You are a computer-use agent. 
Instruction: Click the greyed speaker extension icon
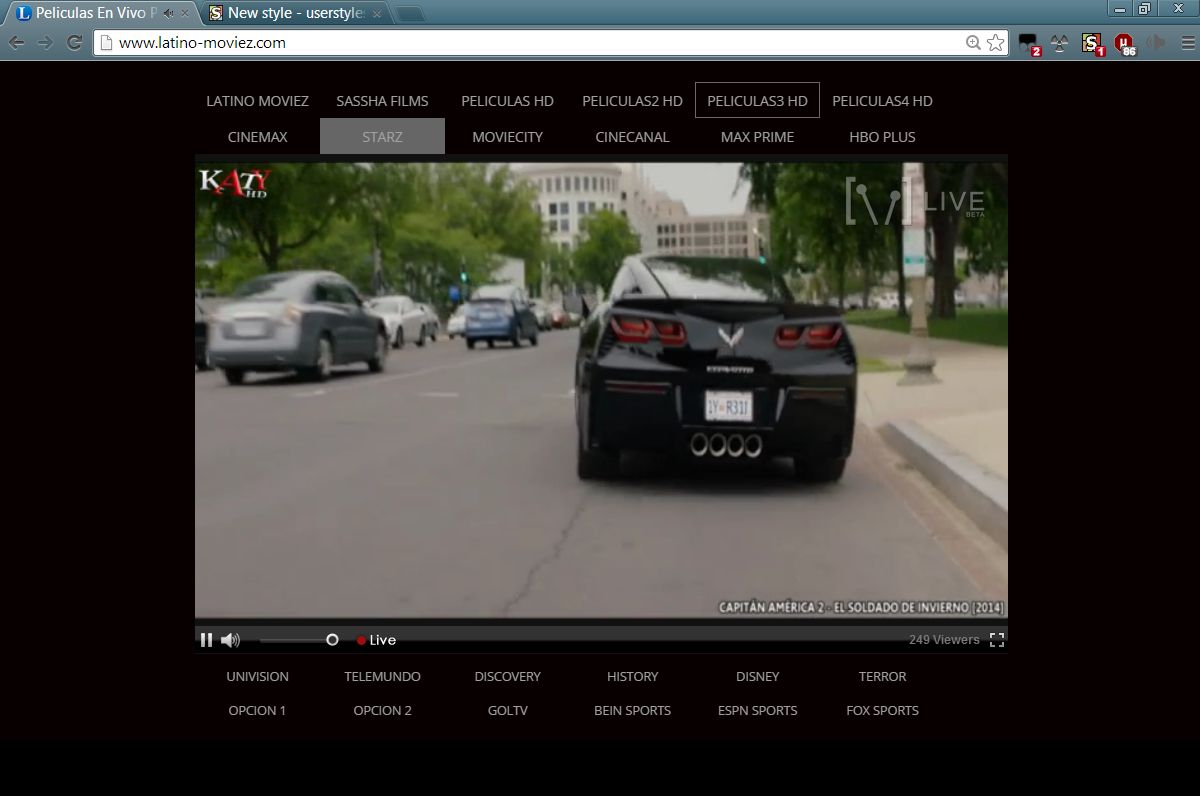[1156, 43]
